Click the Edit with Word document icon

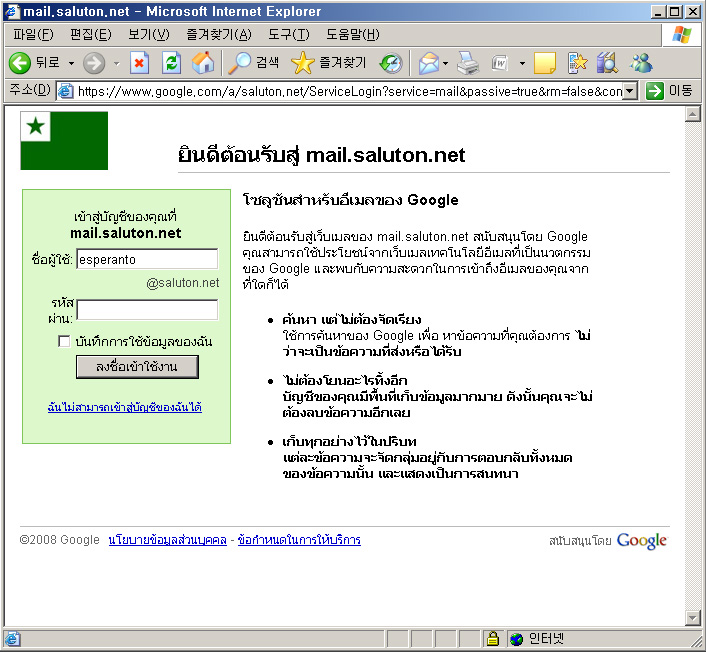point(500,63)
